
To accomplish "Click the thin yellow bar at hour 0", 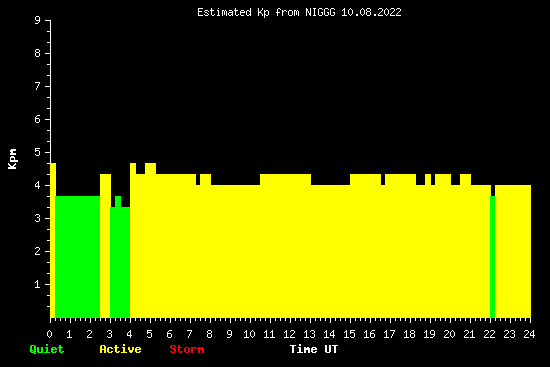I will click(53, 240).
